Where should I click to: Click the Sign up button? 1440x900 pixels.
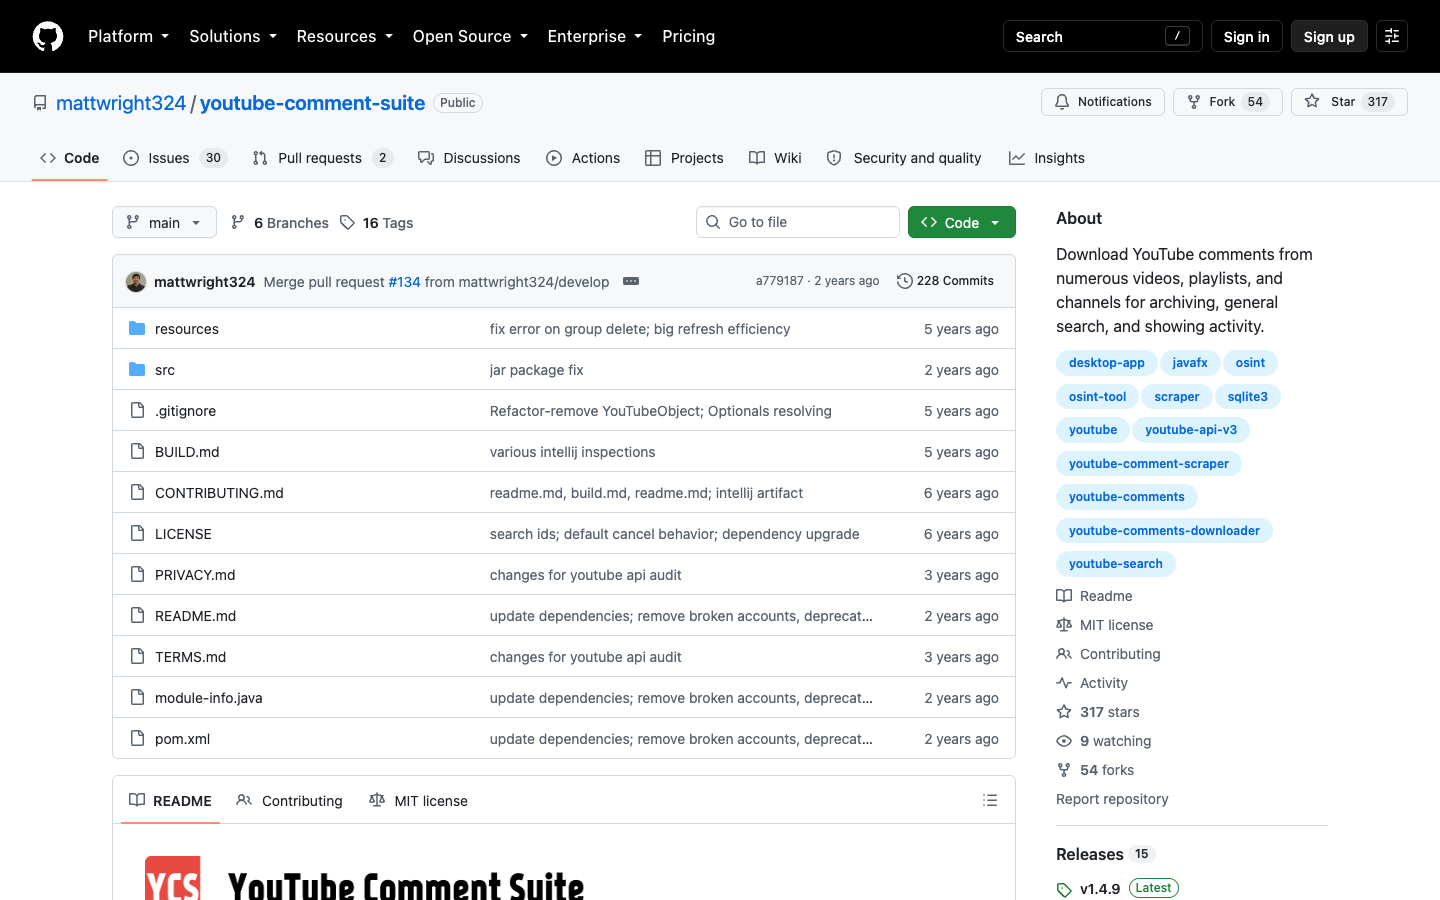(x=1329, y=36)
